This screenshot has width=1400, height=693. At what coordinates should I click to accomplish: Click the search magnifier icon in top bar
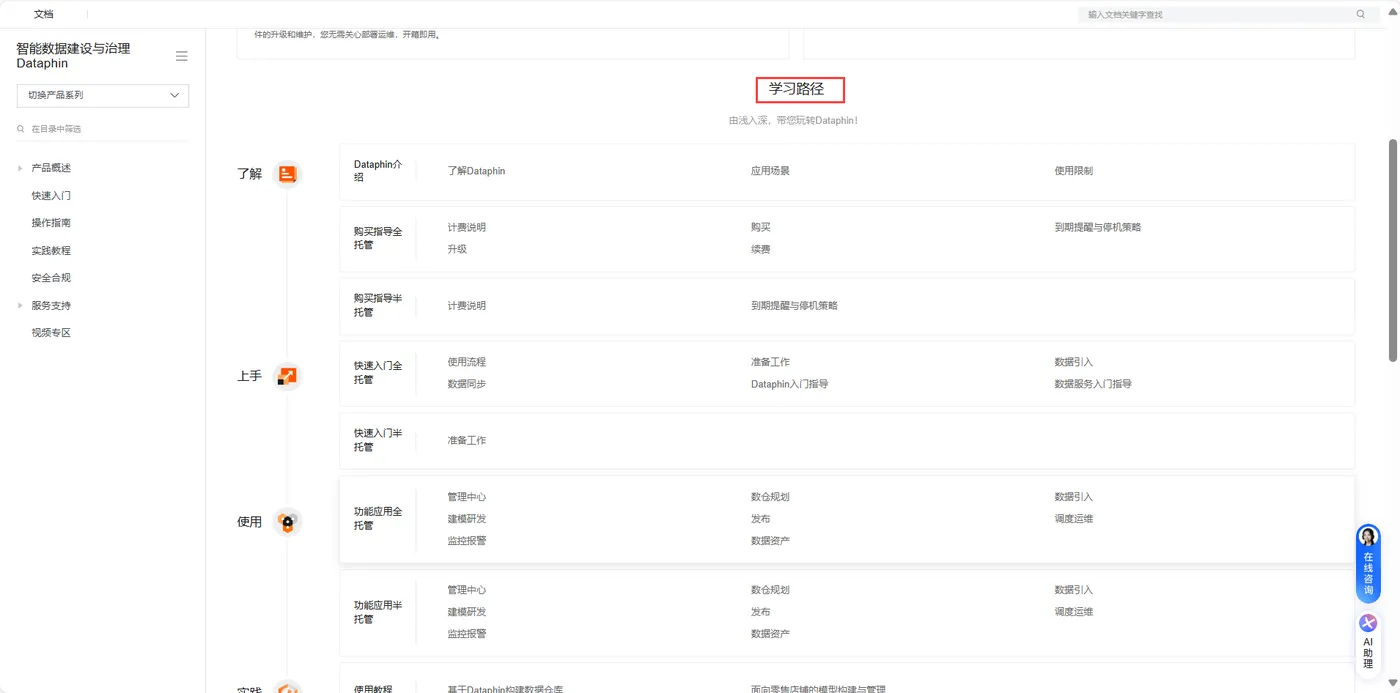(1360, 14)
